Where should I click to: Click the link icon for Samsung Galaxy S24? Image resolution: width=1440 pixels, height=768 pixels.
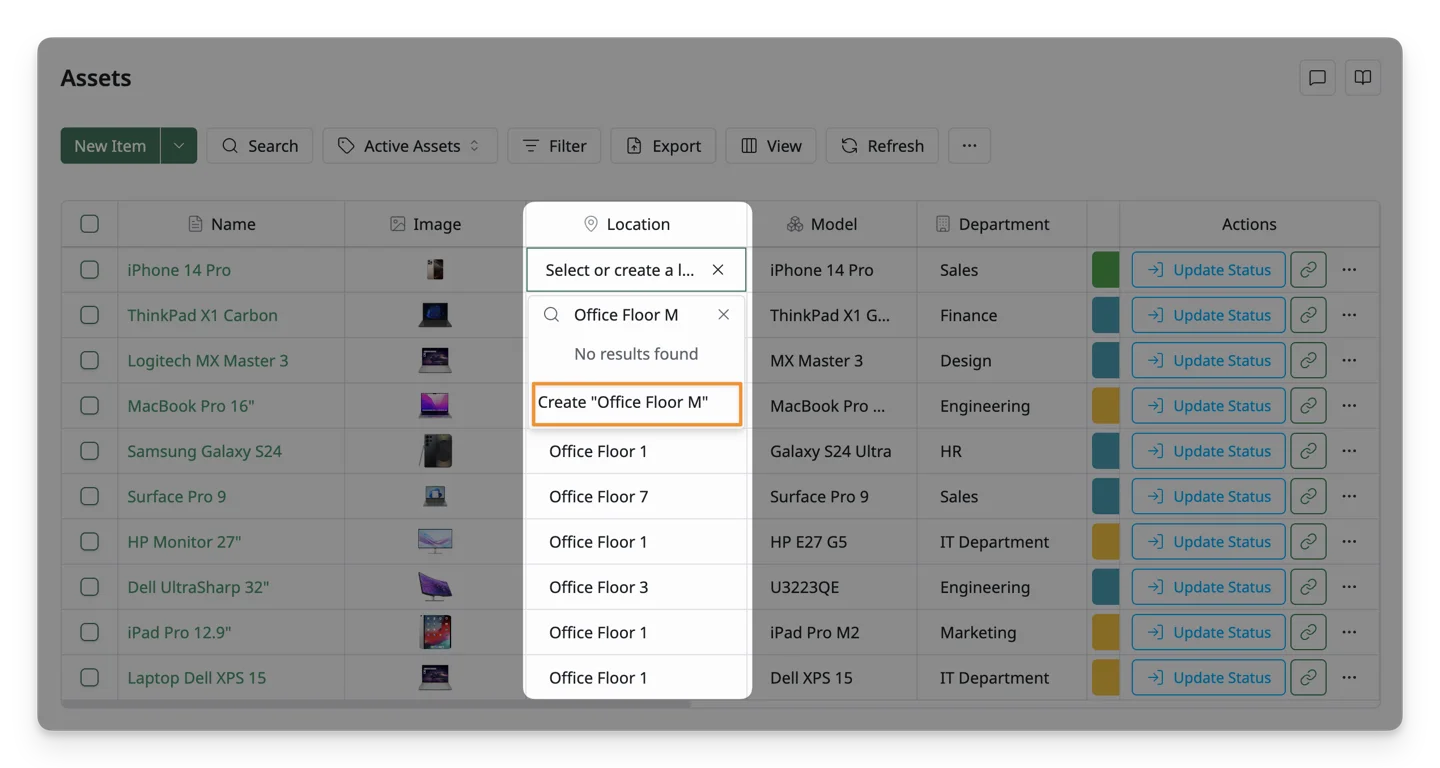pyautogui.click(x=1308, y=451)
